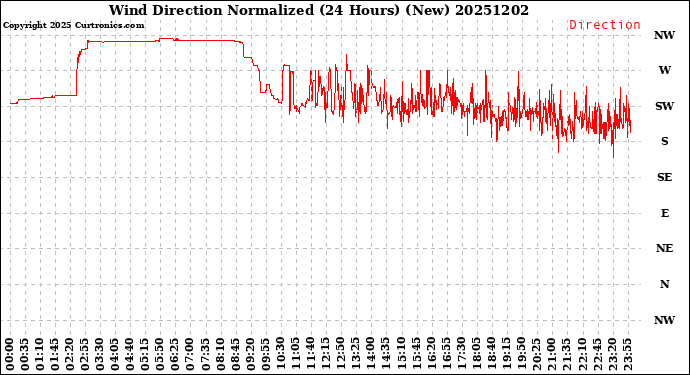
Task: Click the 02:20 time label
Action: 70,354
